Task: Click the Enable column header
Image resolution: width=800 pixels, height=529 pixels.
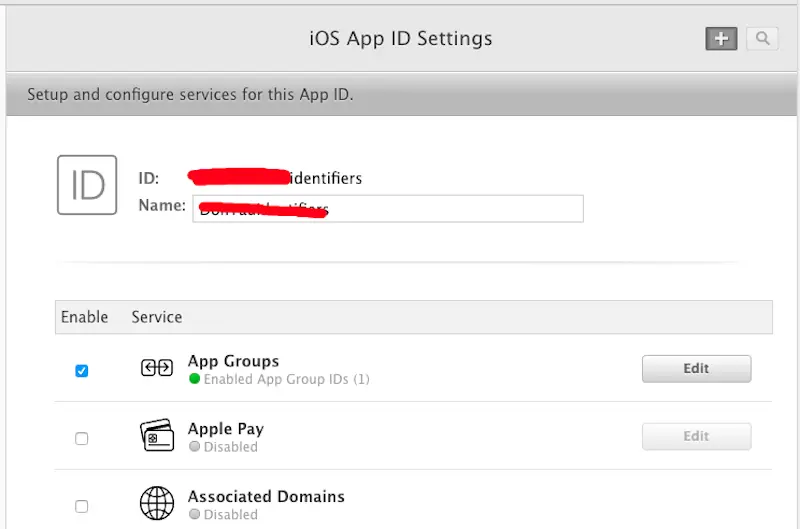Action: [x=84, y=317]
